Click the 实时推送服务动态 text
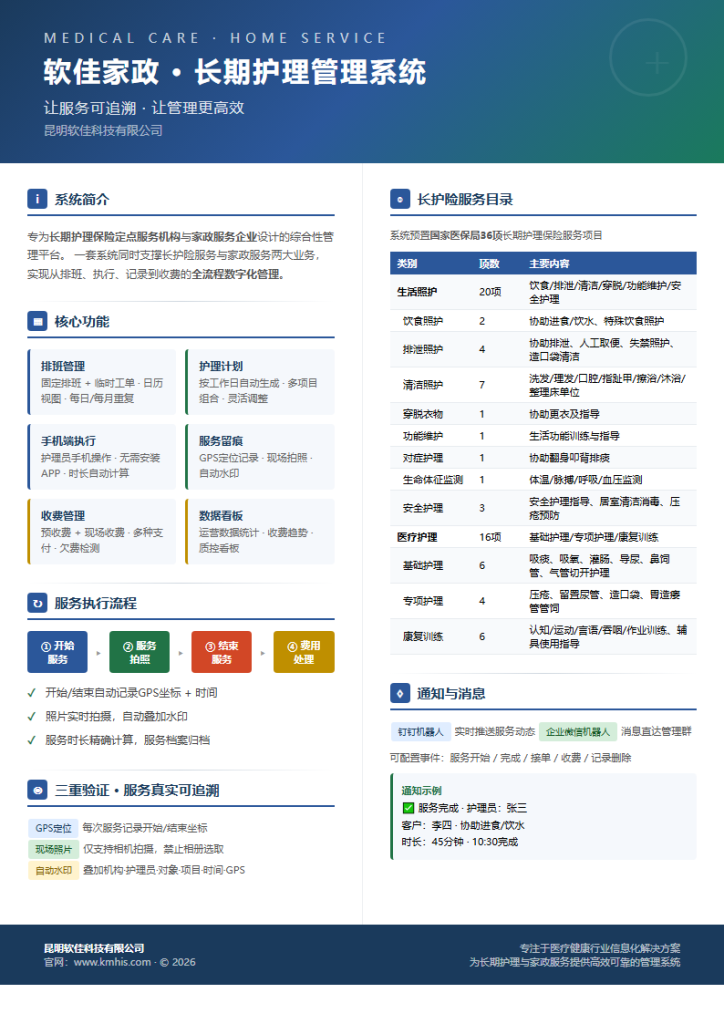Viewport: 724px width, 1024px height. coord(494,731)
